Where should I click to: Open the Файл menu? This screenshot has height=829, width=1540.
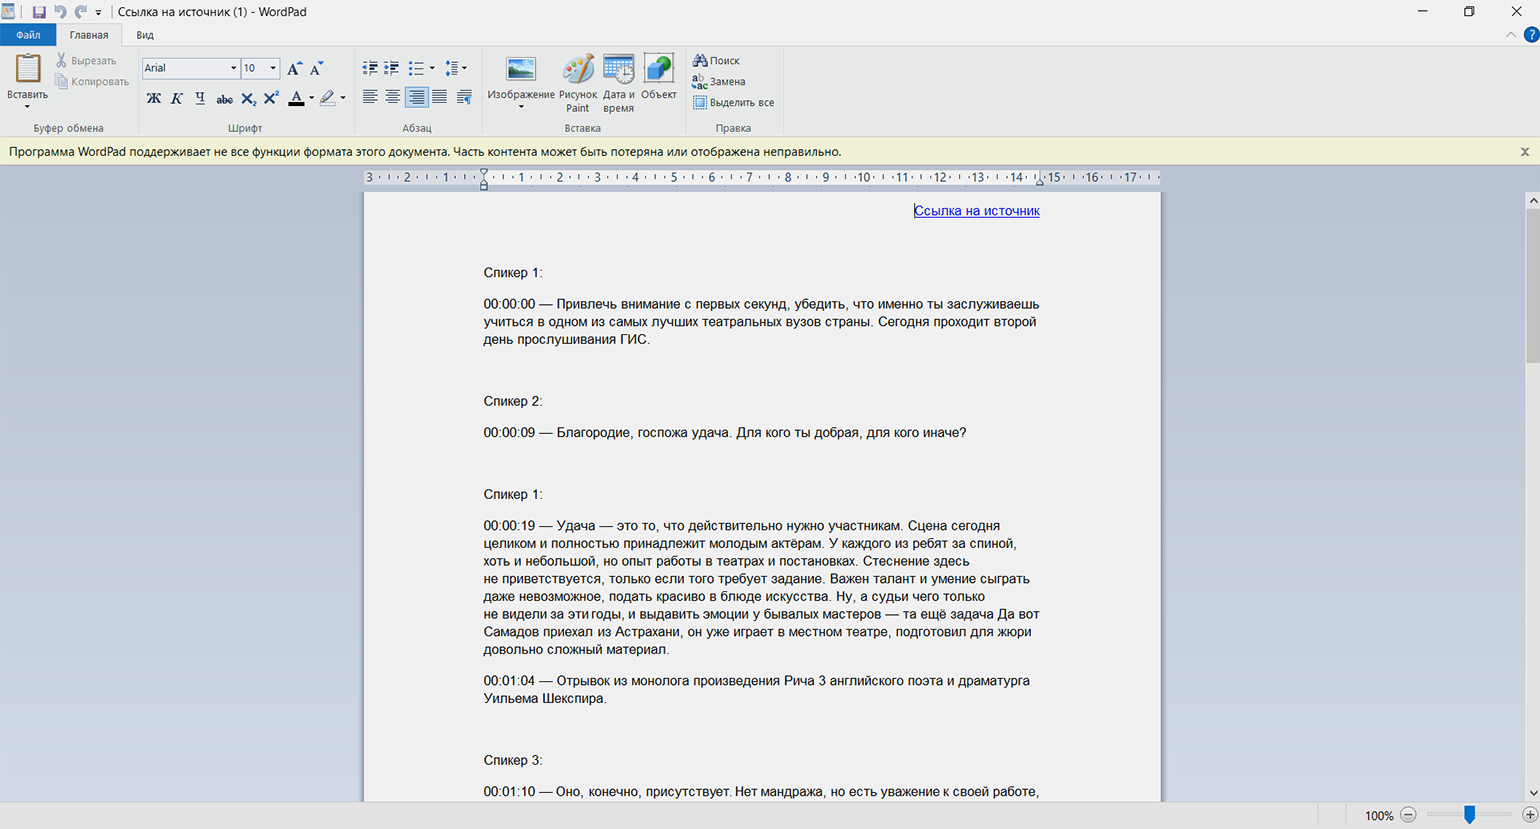click(x=28, y=35)
